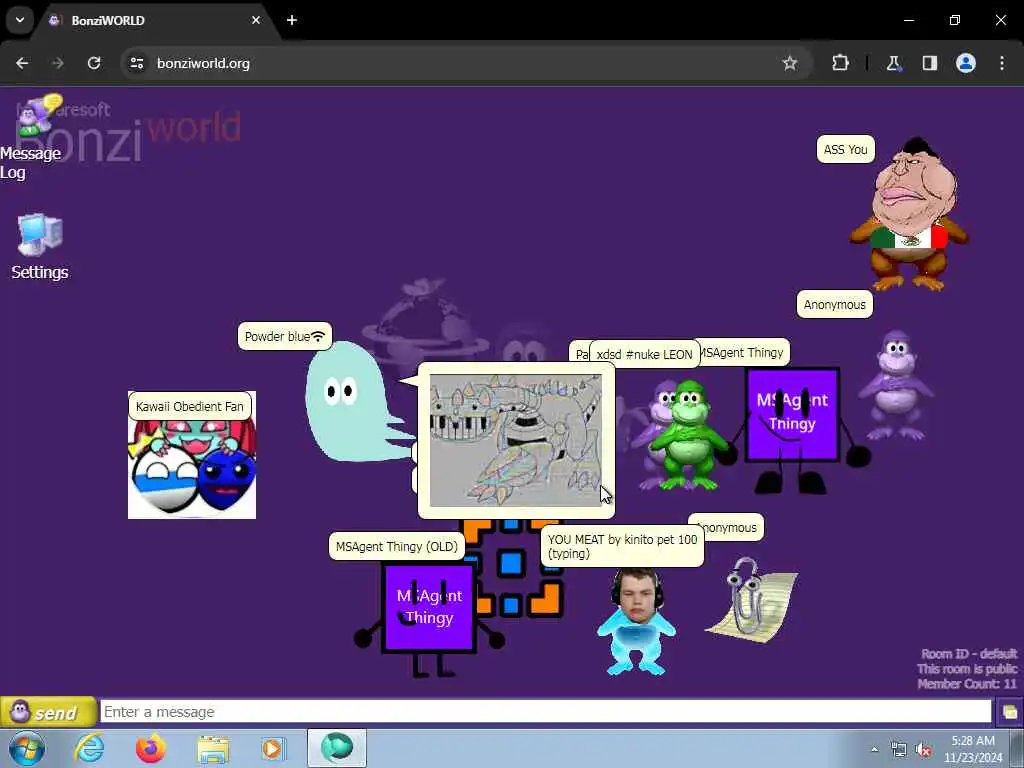1024x768 pixels.
Task: Click the 'Room ID - default' text
Action: 969,654
